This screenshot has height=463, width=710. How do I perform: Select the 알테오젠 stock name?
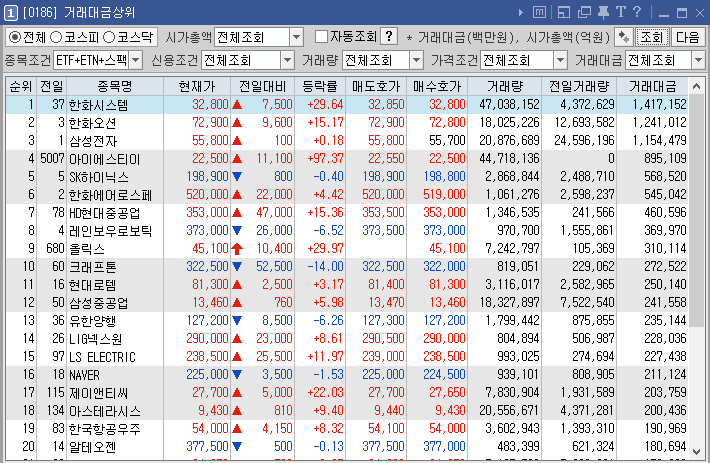(92, 447)
